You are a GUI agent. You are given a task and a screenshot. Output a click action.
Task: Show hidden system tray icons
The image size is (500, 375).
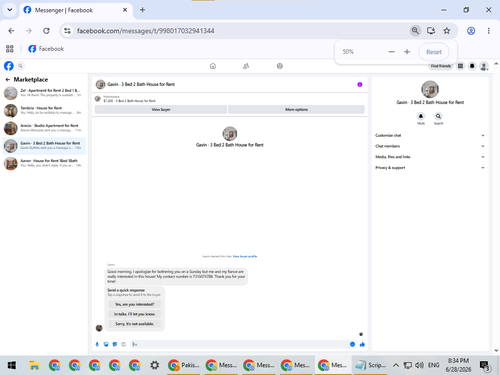tap(396, 365)
